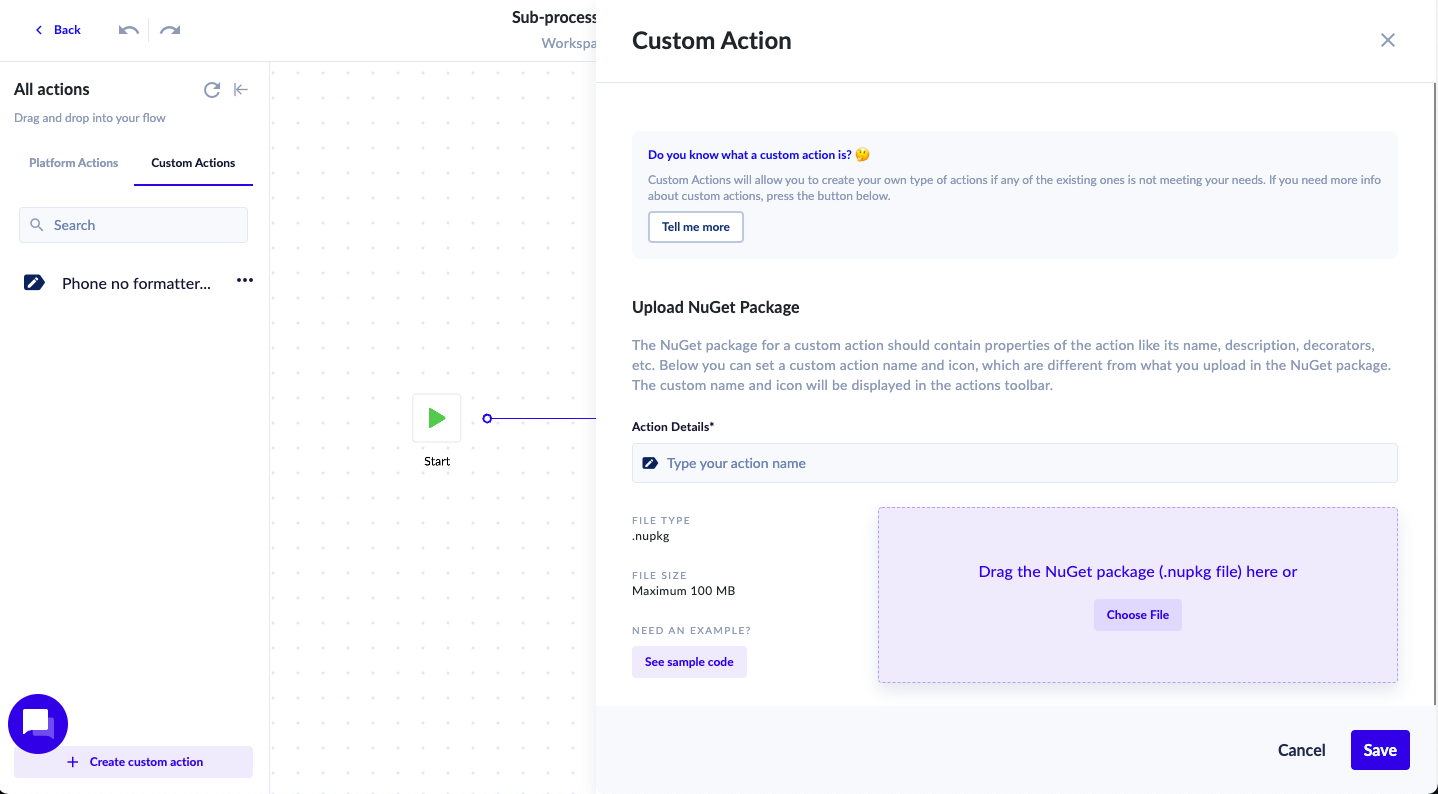Collapse the All actions panel
1438x794 pixels.
(x=240, y=90)
